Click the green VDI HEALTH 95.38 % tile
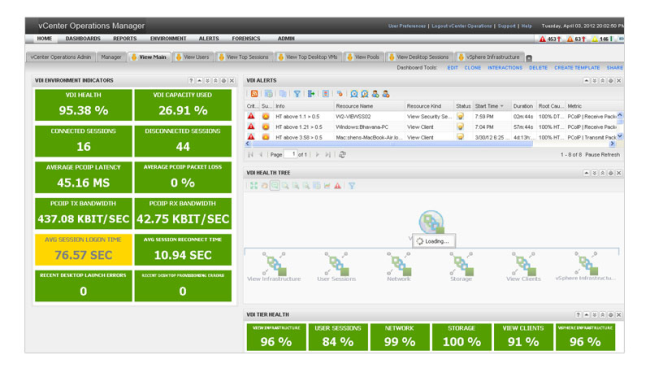 pyautogui.click(x=83, y=105)
